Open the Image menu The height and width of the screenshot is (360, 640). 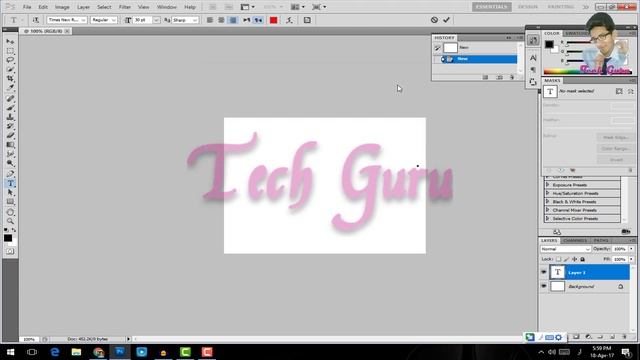tap(62, 7)
